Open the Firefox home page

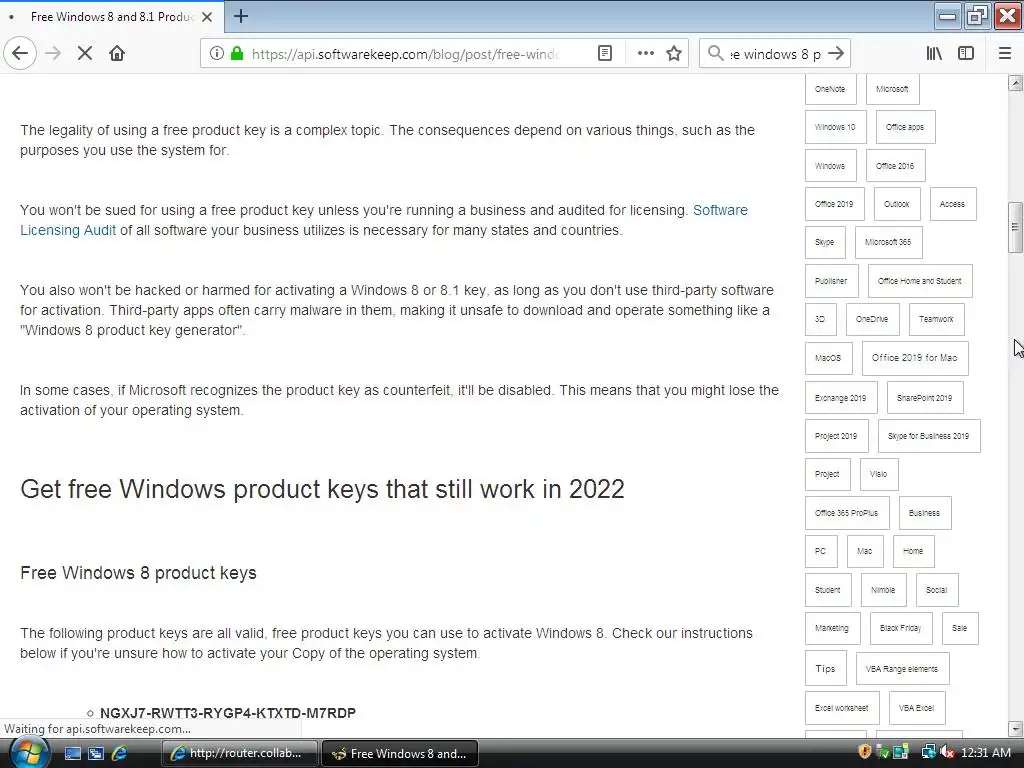pyautogui.click(x=117, y=54)
